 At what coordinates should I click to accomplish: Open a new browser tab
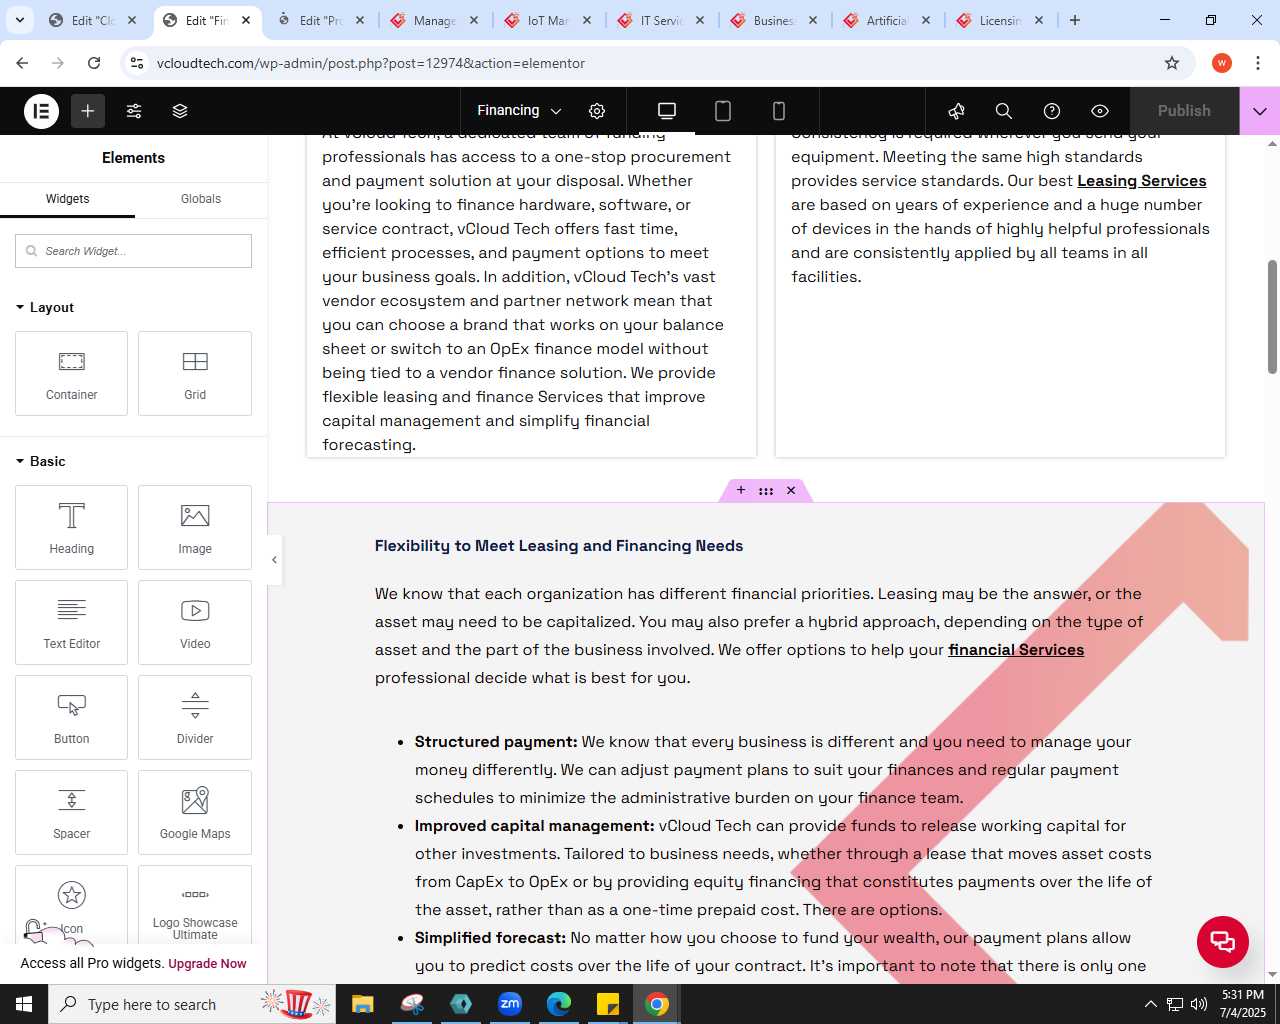coord(1075,20)
